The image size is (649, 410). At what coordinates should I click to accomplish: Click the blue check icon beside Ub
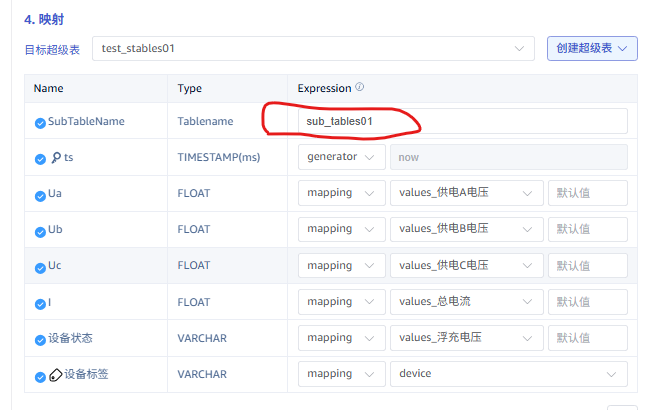pos(40,230)
